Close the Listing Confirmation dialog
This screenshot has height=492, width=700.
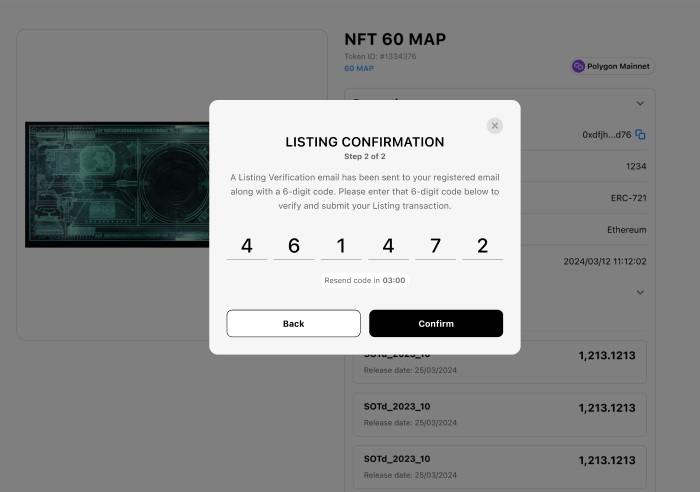495,126
